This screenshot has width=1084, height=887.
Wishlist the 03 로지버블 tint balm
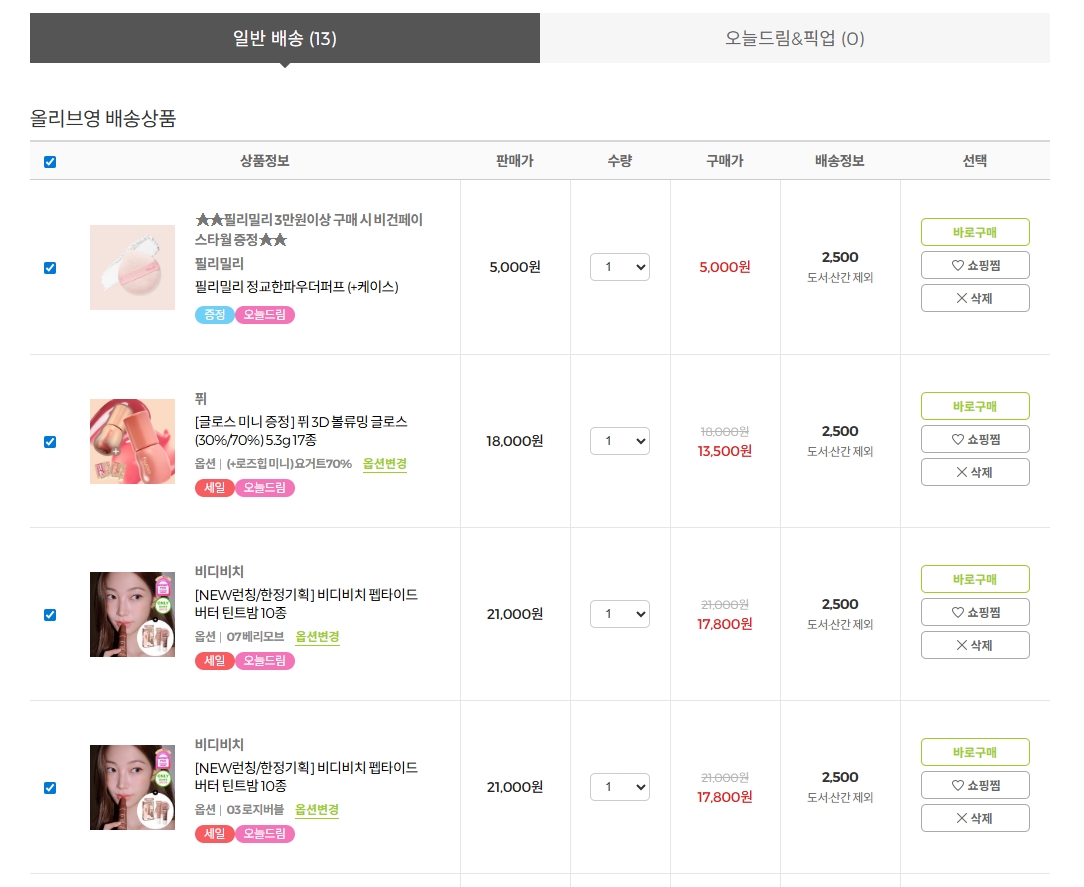[x=975, y=785]
